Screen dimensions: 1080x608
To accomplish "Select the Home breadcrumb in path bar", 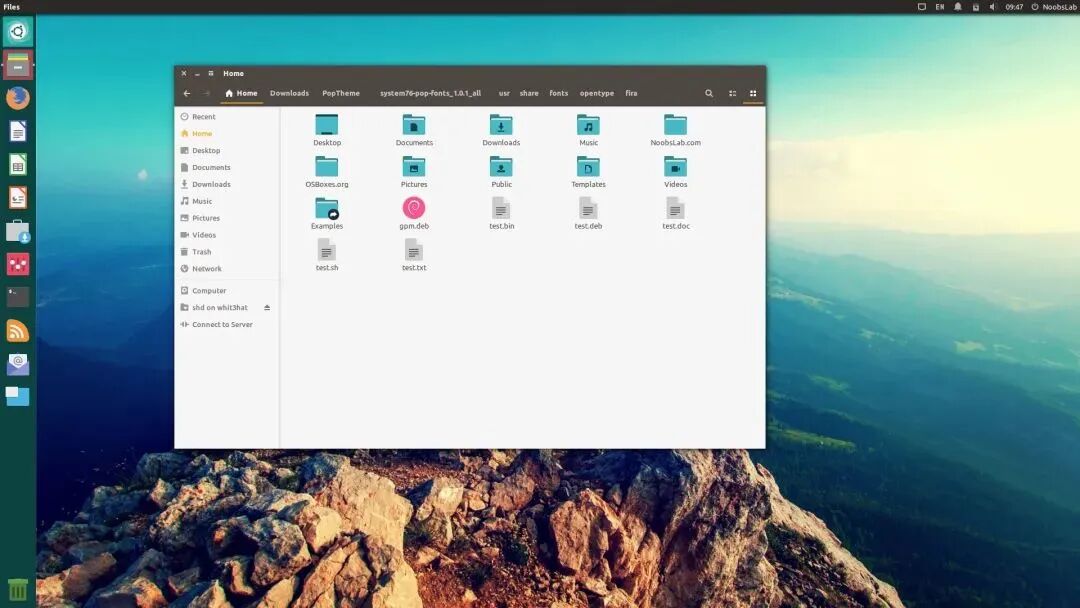I will click(x=241, y=93).
